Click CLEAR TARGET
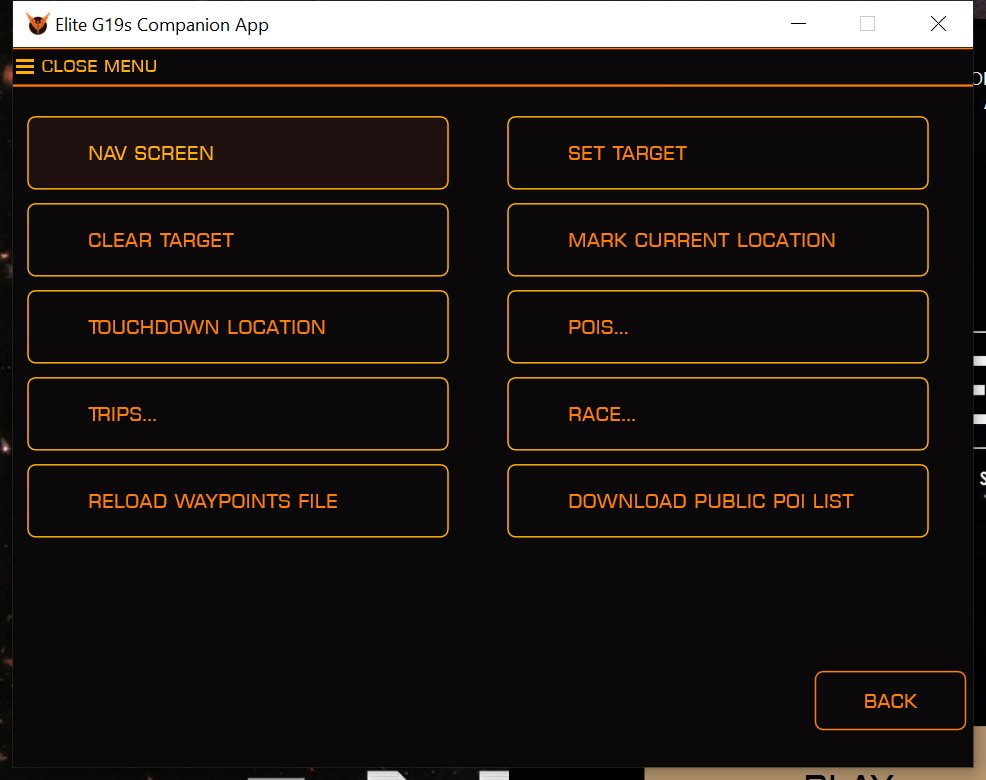Viewport: 986px width, 780px height. (x=237, y=240)
